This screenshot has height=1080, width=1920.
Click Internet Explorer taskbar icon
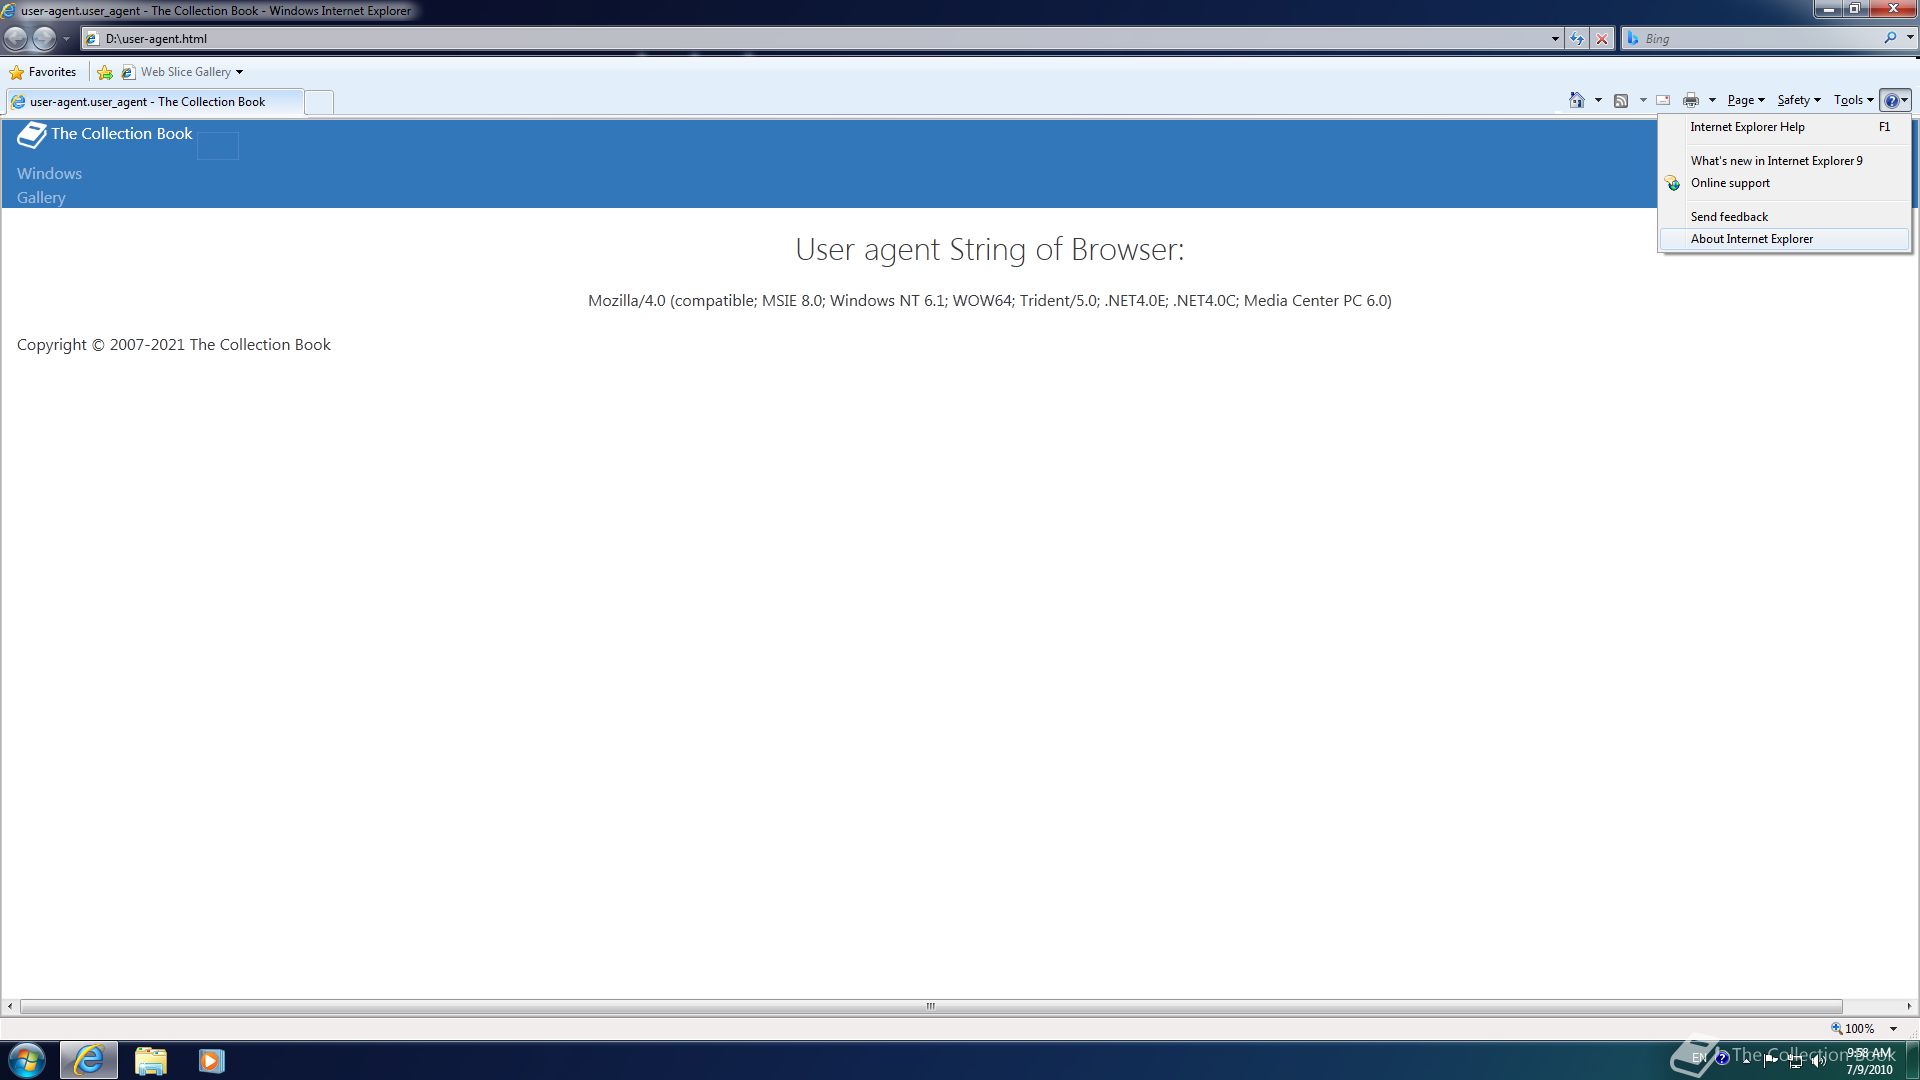(x=89, y=1060)
